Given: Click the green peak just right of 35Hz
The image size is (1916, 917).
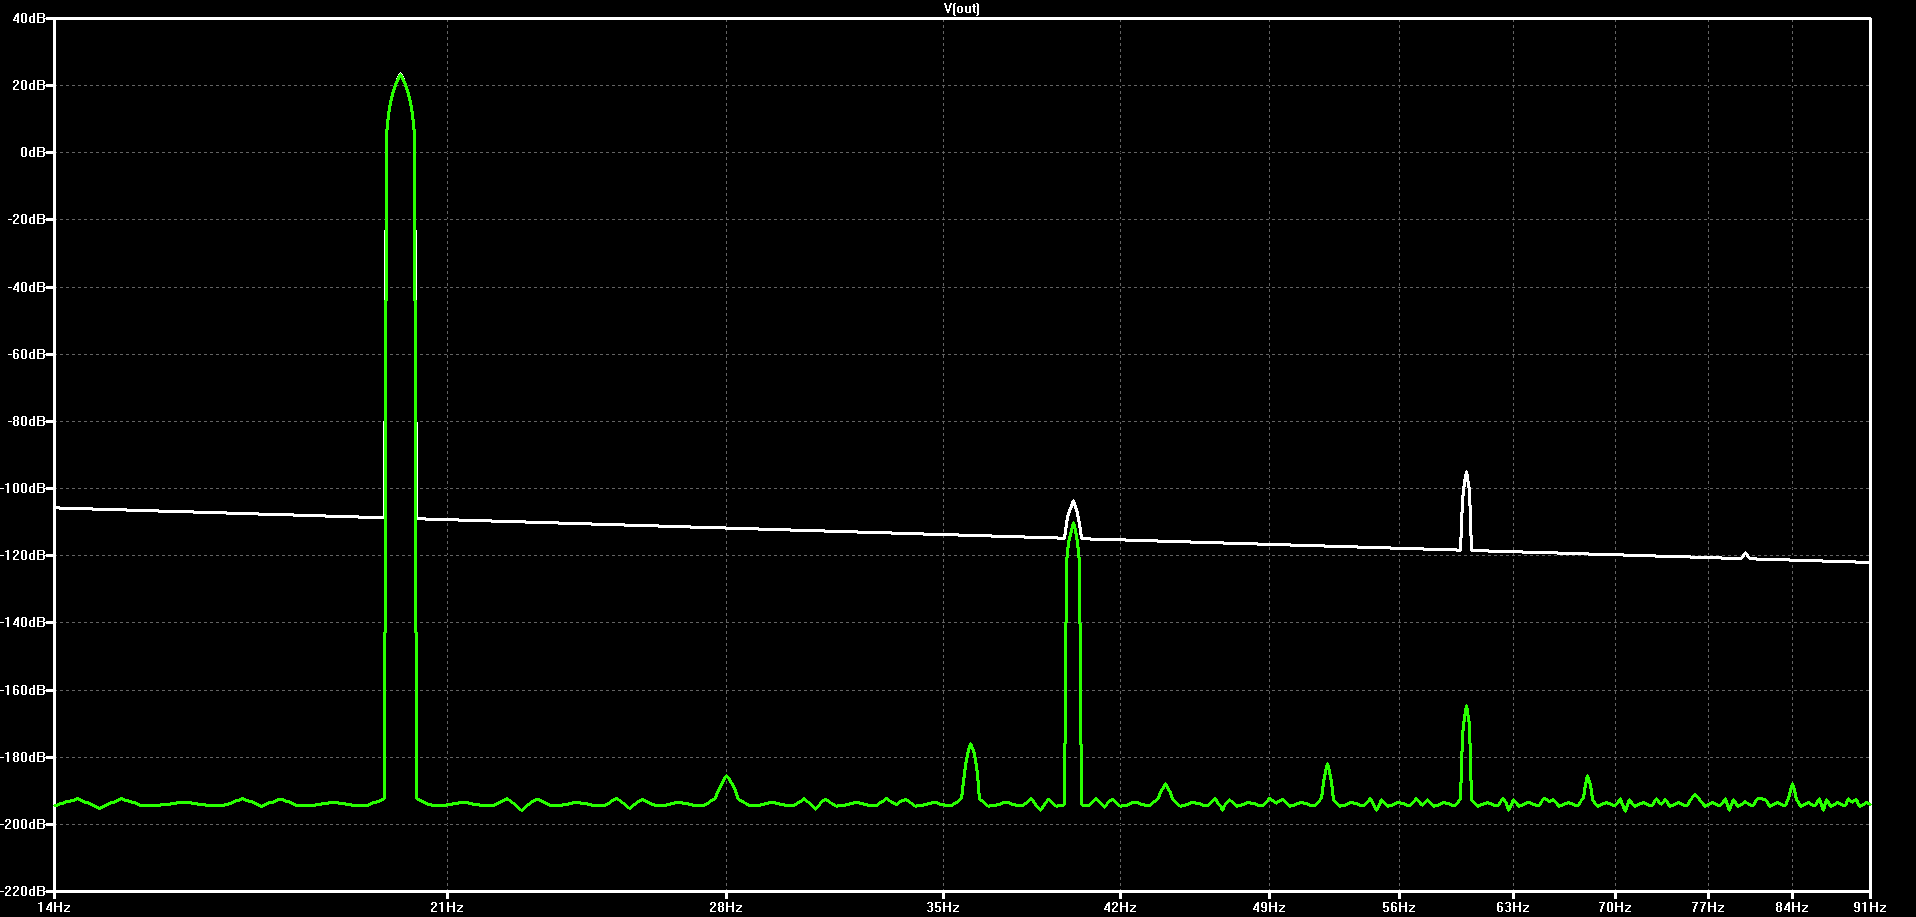Looking at the screenshot, I should tap(970, 745).
